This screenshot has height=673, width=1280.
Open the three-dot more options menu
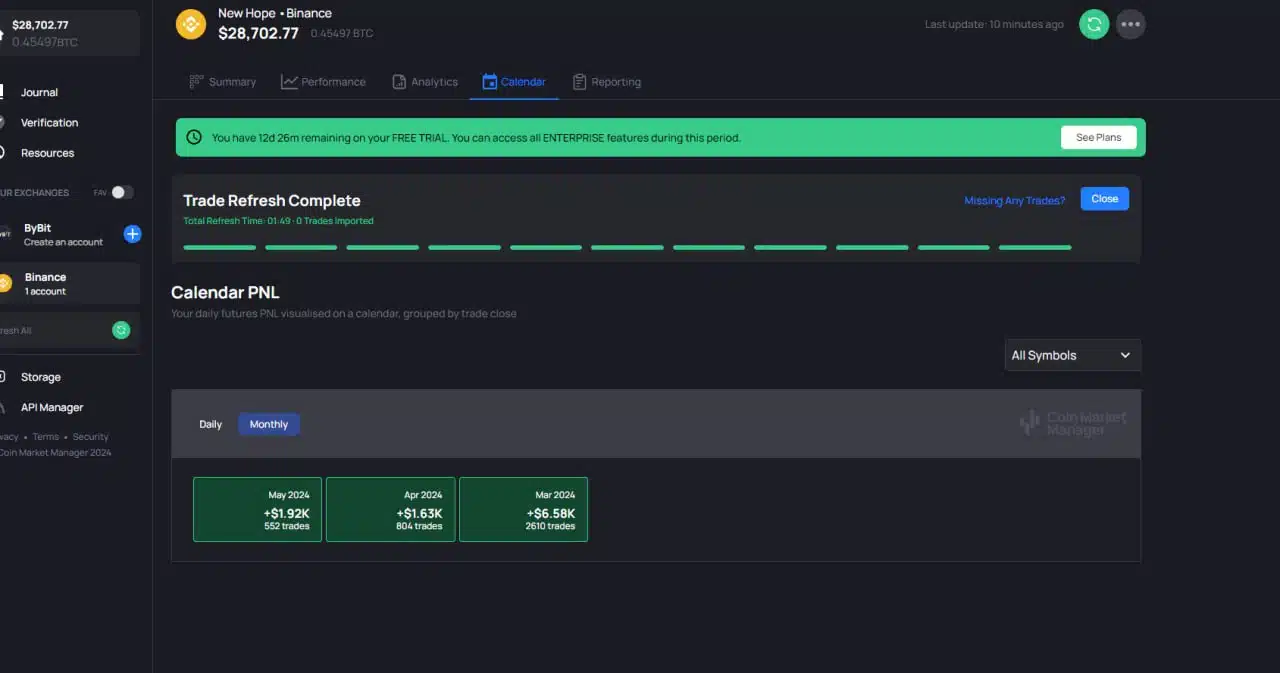click(x=1131, y=24)
